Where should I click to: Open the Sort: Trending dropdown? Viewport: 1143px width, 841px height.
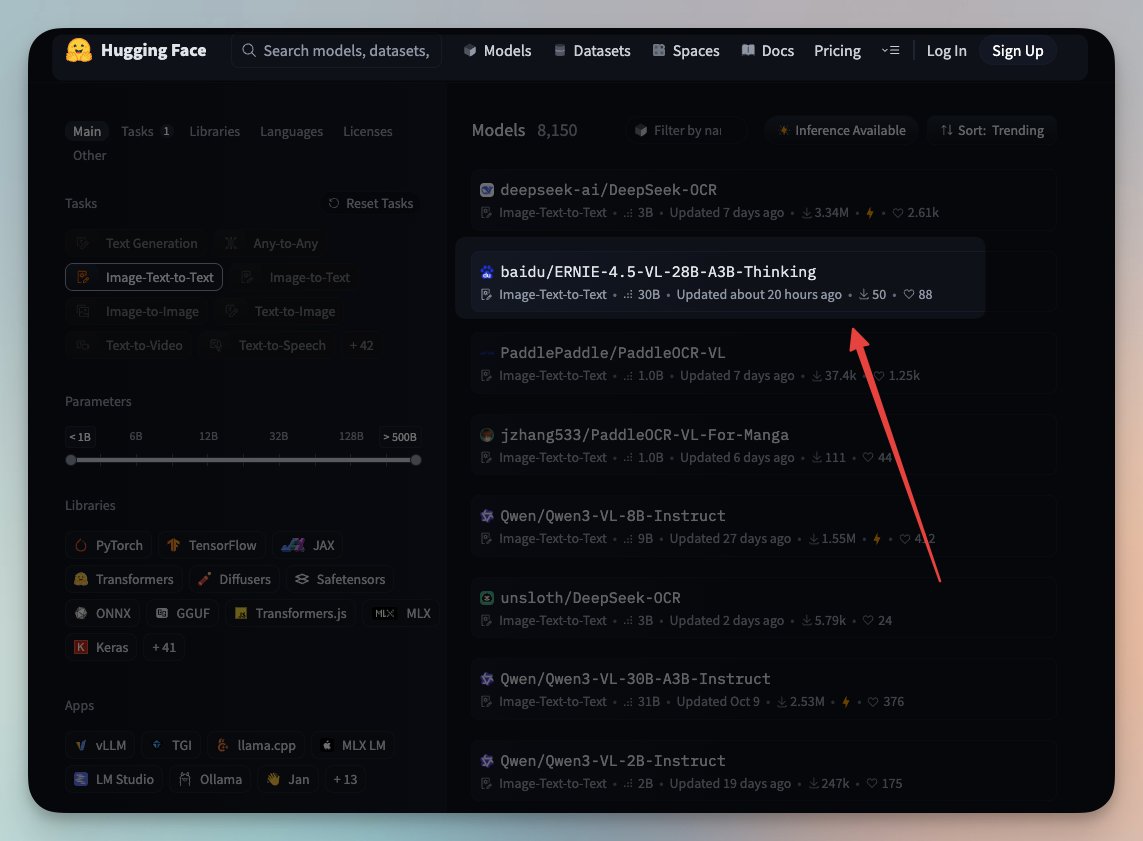coord(992,130)
